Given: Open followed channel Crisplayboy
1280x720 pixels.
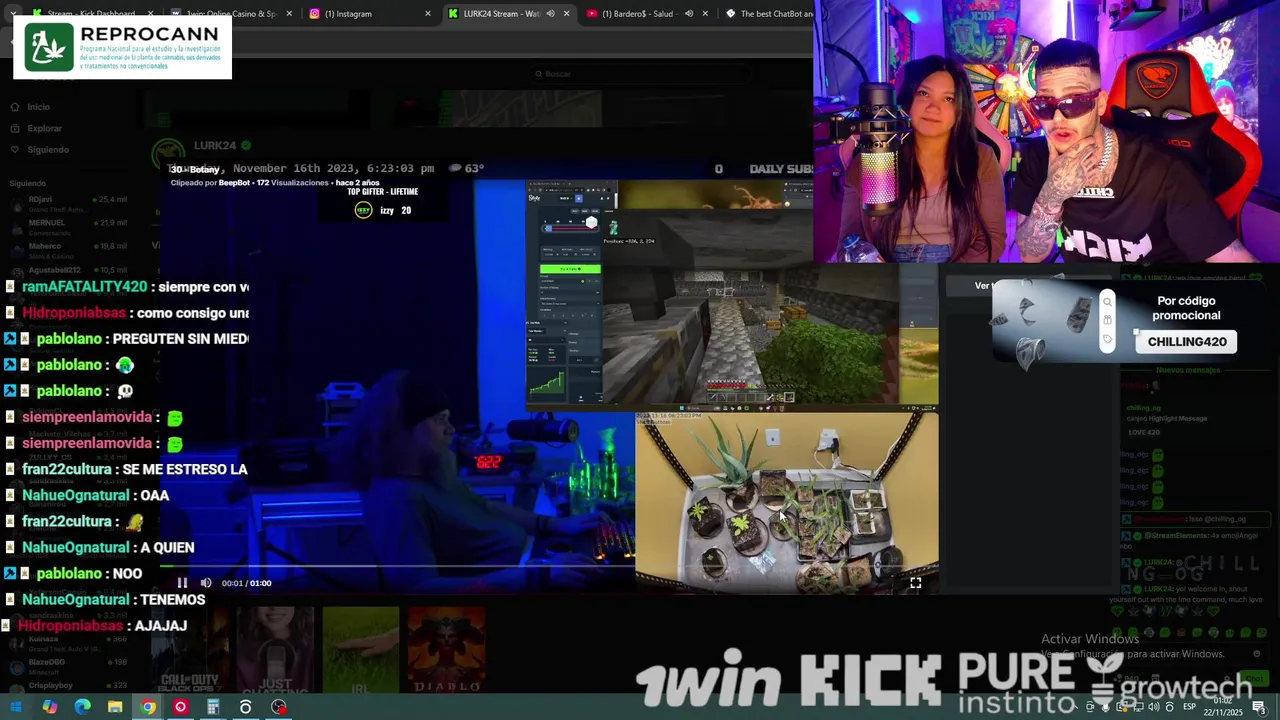Looking at the screenshot, I should pyautogui.click(x=70, y=687).
